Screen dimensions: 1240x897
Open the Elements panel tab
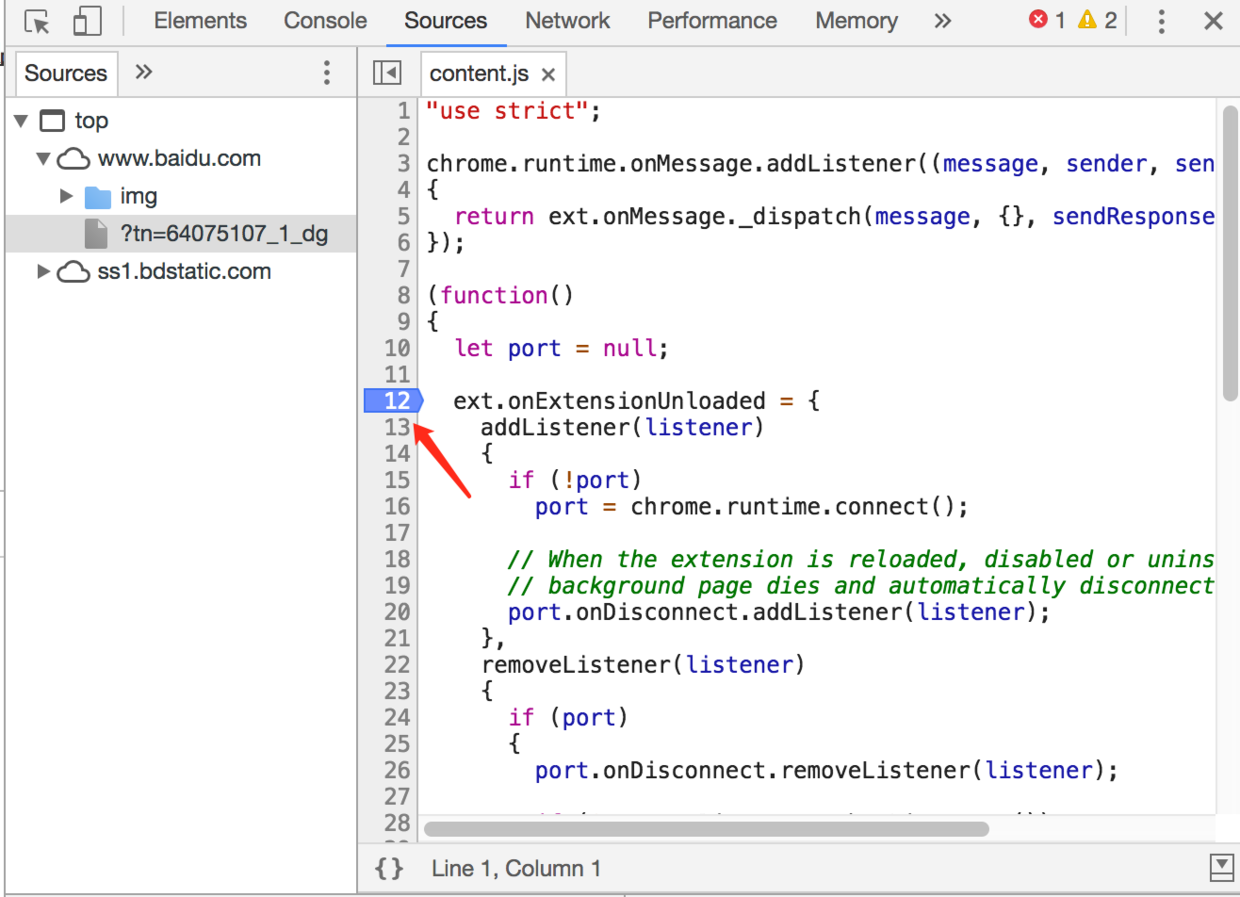tap(200, 21)
